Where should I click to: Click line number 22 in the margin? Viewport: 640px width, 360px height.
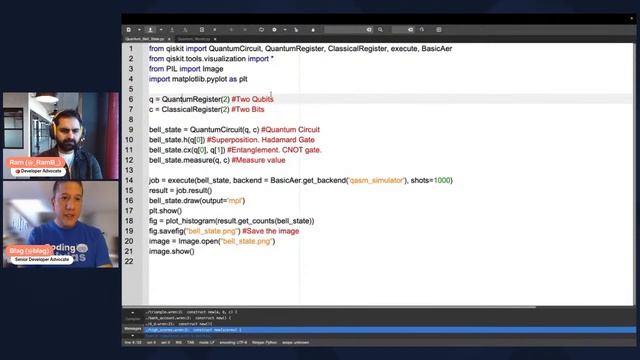pyautogui.click(x=129, y=261)
